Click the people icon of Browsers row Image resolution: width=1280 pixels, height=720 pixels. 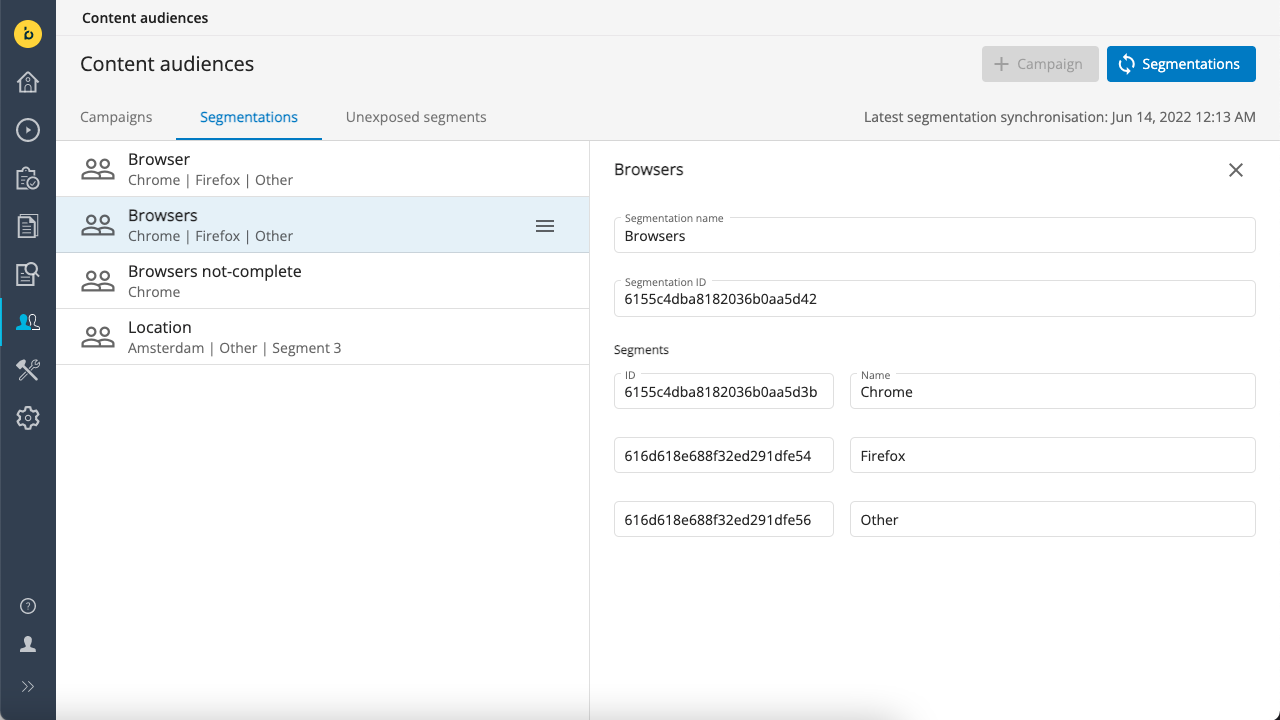pyautogui.click(x=98, y=225)
